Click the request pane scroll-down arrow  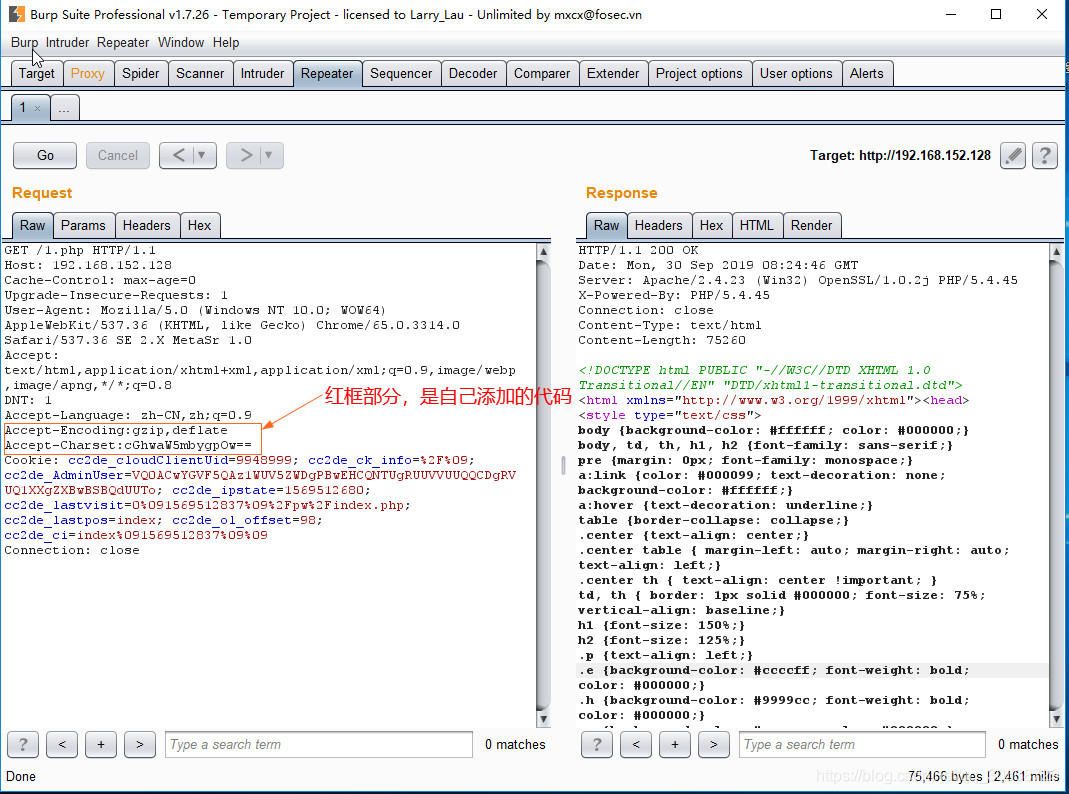pyautogui.click(x=543, y=719)
